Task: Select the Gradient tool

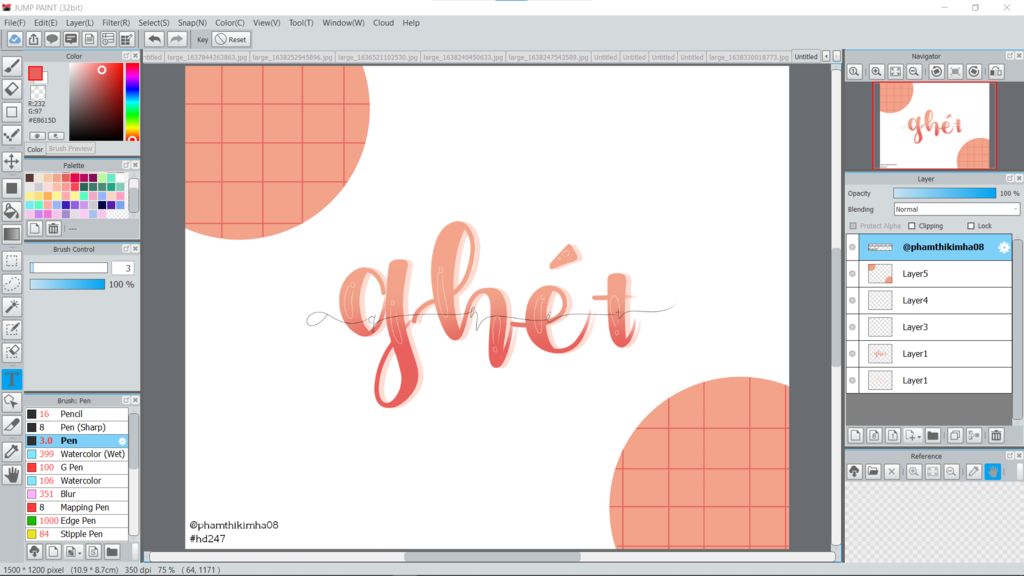Action: (12, 234)
